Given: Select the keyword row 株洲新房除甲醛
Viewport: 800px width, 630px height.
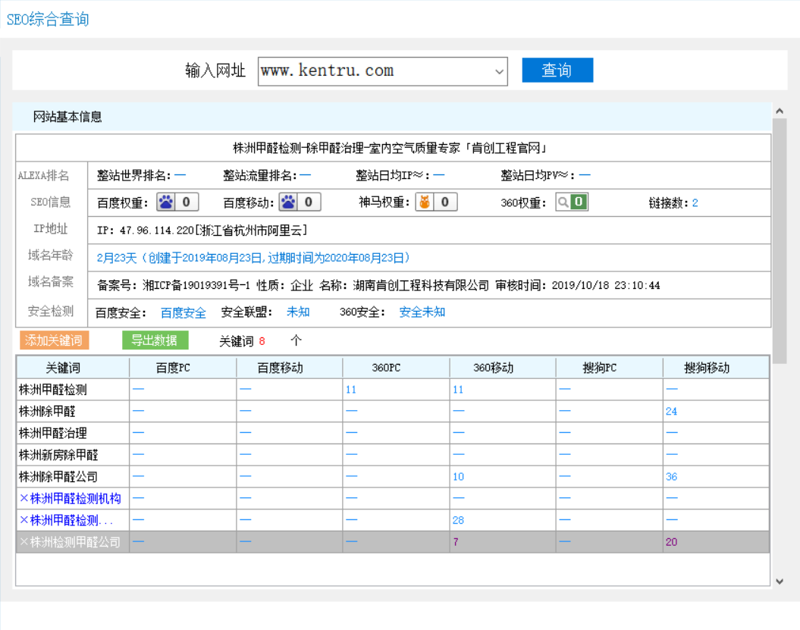Looking at the screenshot, I should click(x=393, y=455).
